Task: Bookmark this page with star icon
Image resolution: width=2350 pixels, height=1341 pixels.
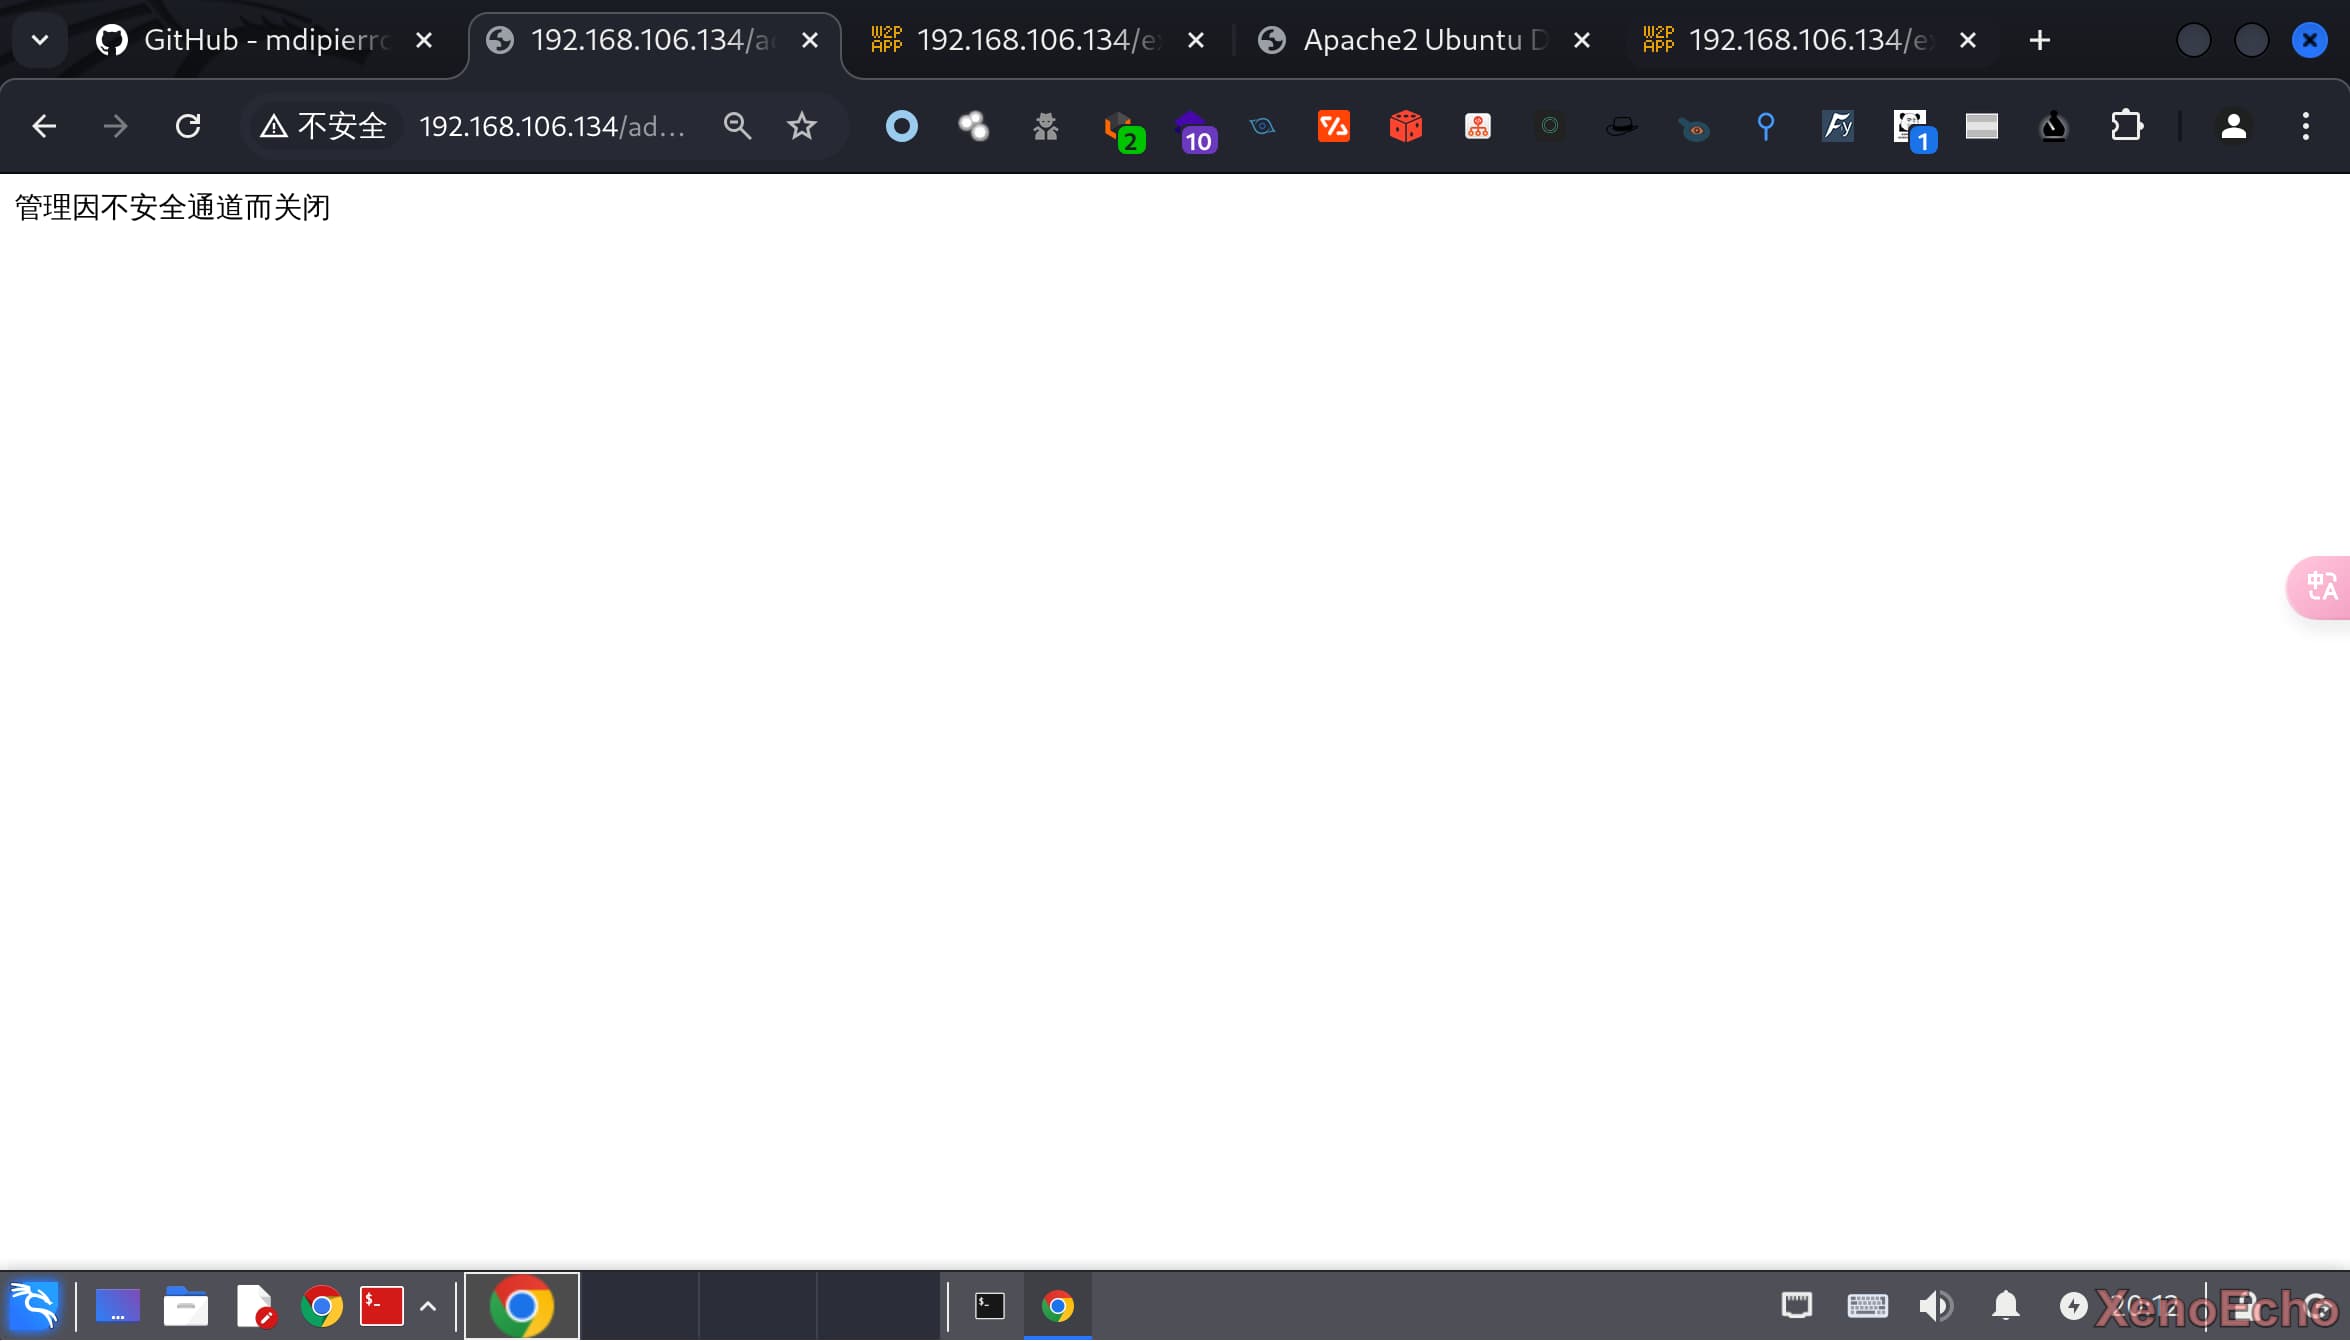Action: tap(801, 126)
